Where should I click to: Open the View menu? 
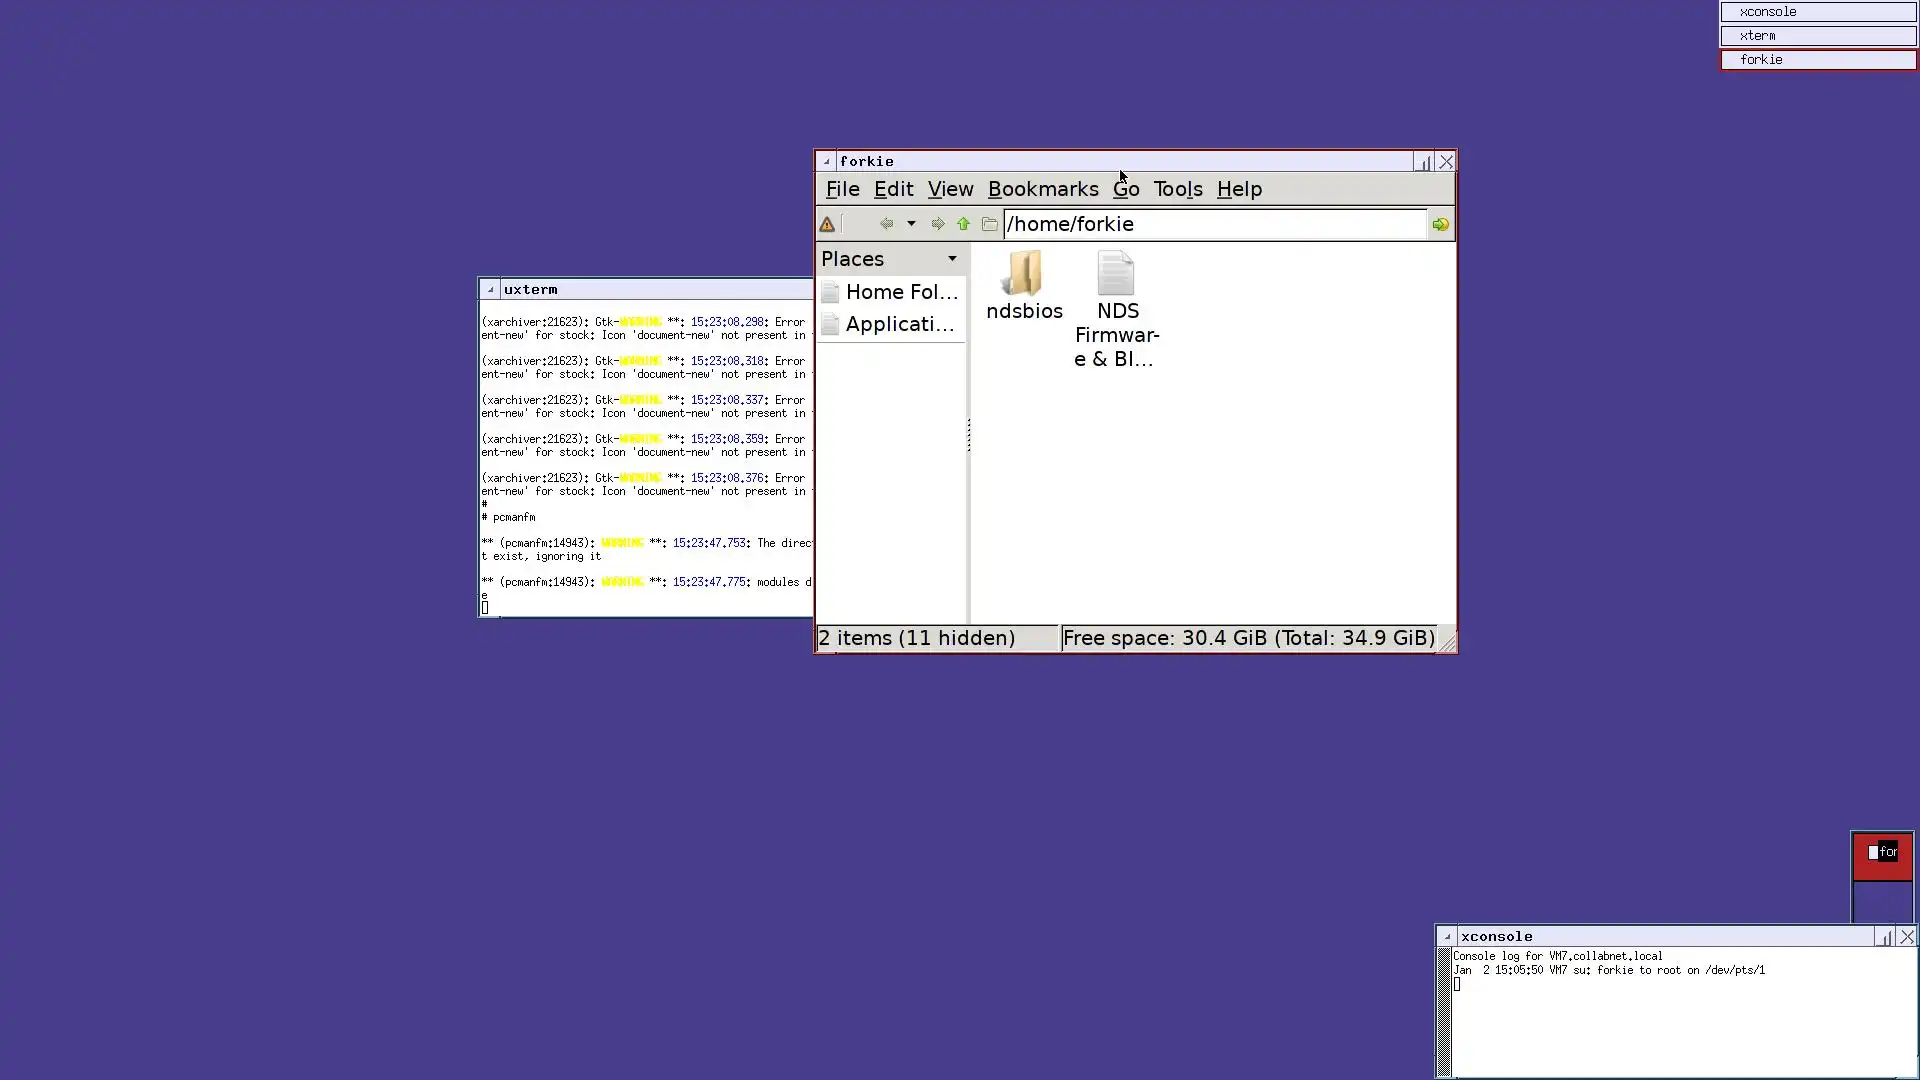(x=949, y=189)
